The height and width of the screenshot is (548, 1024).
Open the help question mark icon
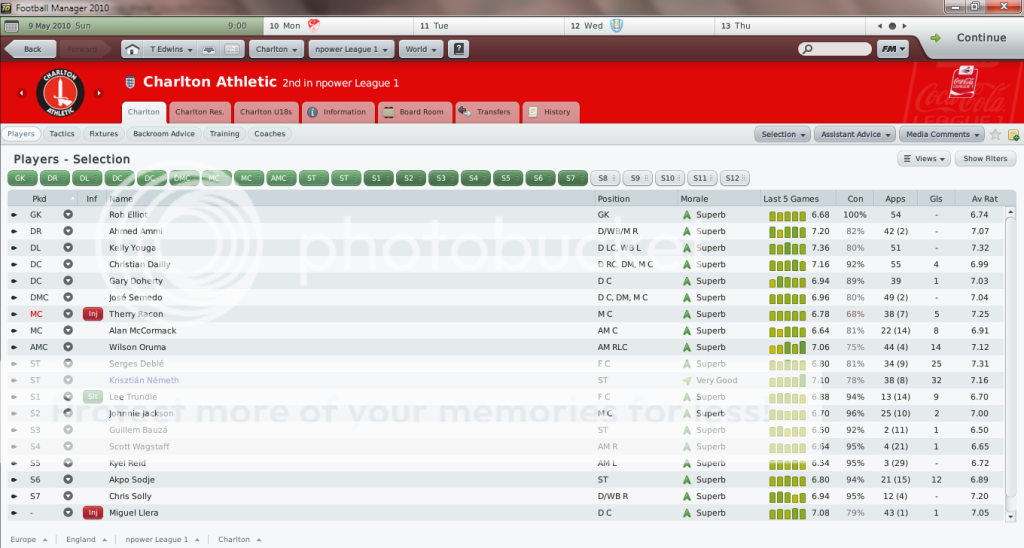[x=458, y=49]
